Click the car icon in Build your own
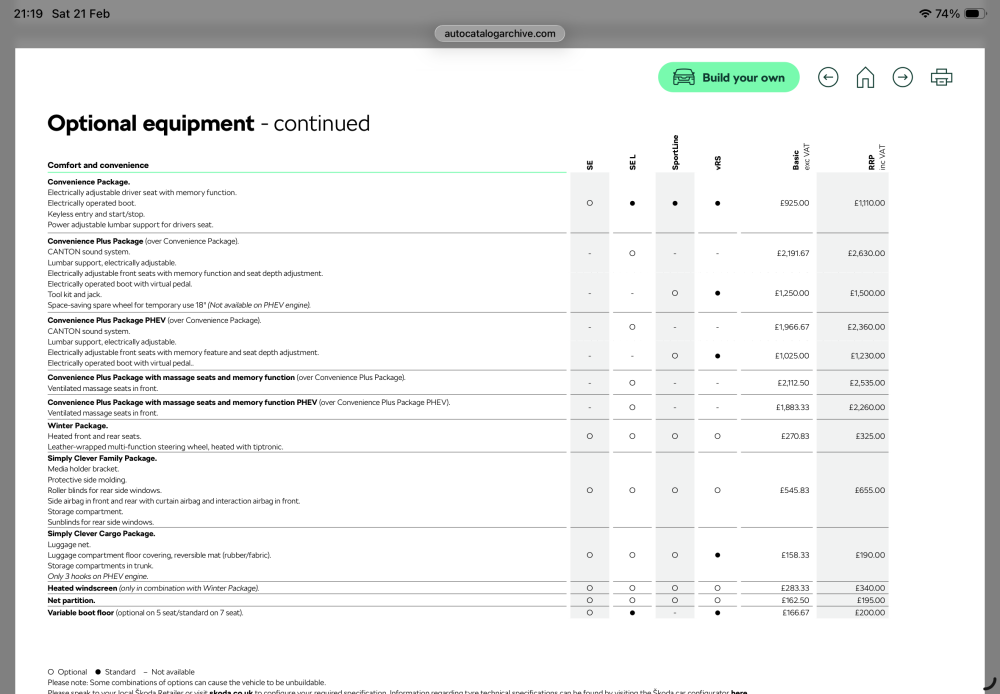Viewport: 1000px width, 694px height. point(684,78)
